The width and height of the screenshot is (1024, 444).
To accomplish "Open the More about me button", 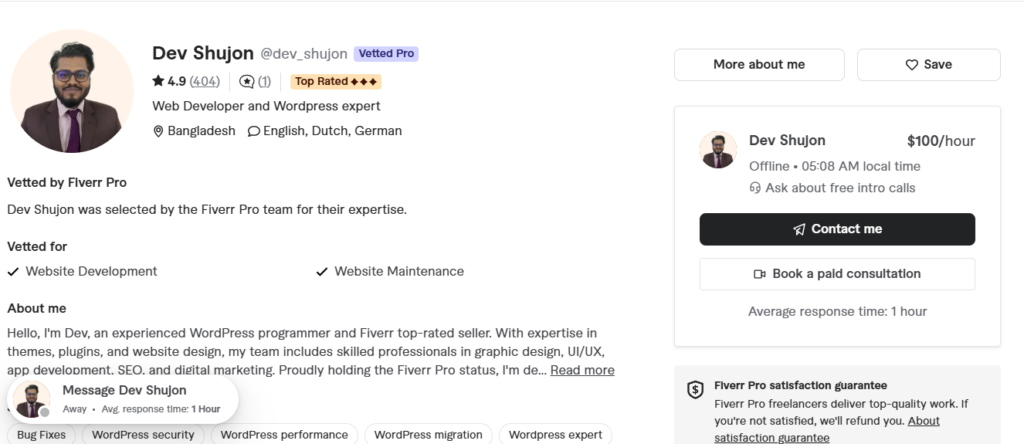I will (759, 65).
